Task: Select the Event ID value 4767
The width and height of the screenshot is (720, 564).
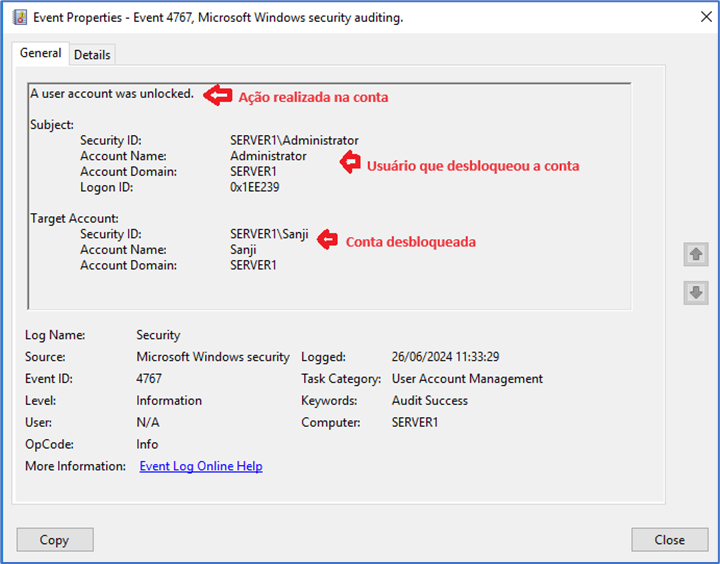Action: pyautogui.click(x=149, y=379)
